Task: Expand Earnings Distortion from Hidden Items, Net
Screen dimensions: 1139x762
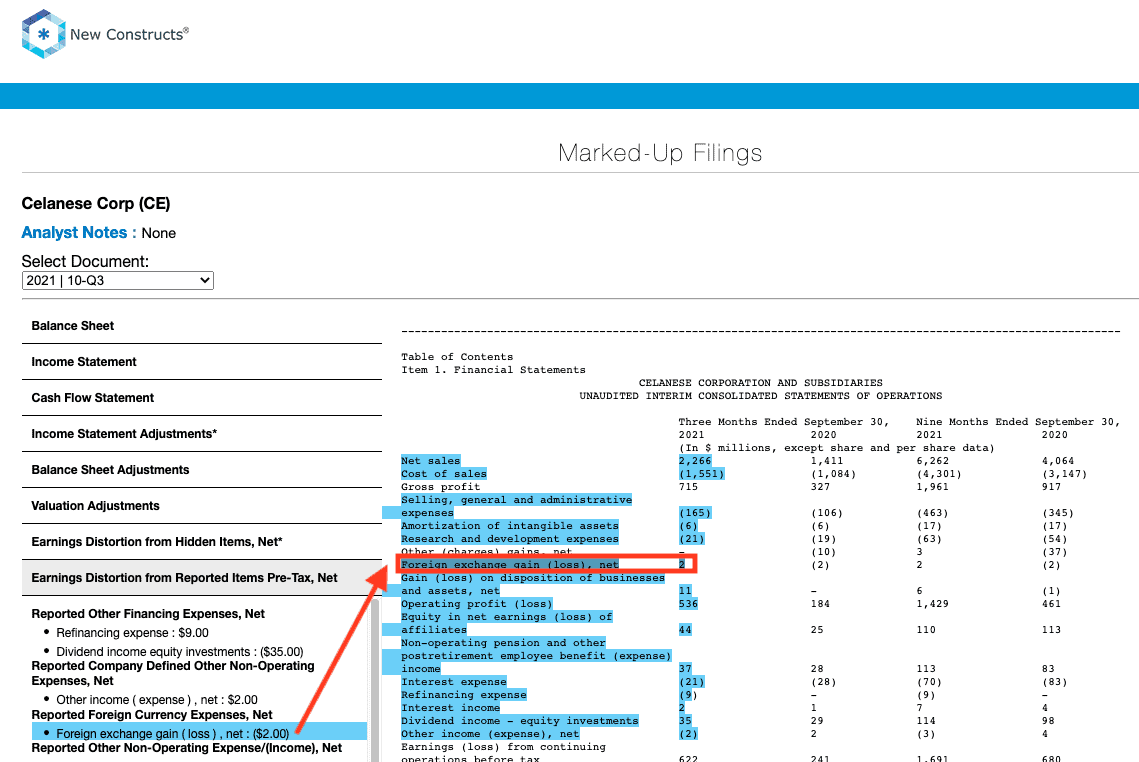Action: tap(202, 542)
